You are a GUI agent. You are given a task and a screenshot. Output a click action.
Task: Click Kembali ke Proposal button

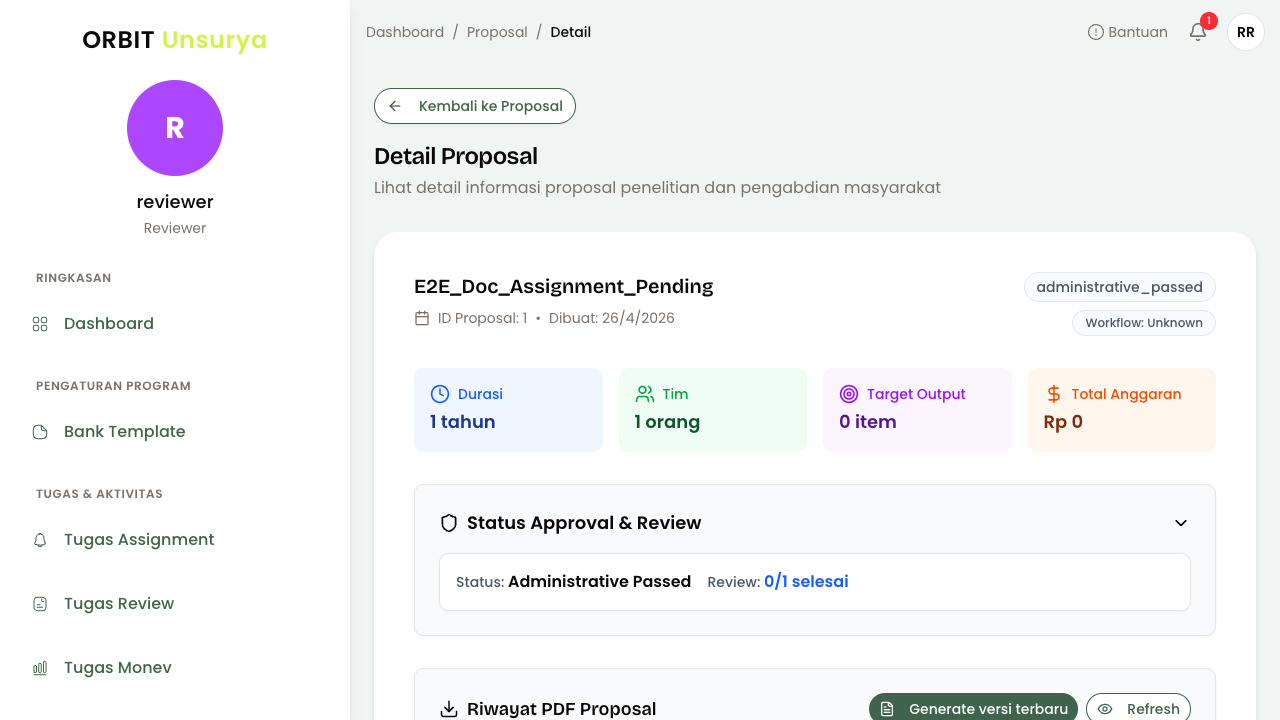click(x=475, y=106)
